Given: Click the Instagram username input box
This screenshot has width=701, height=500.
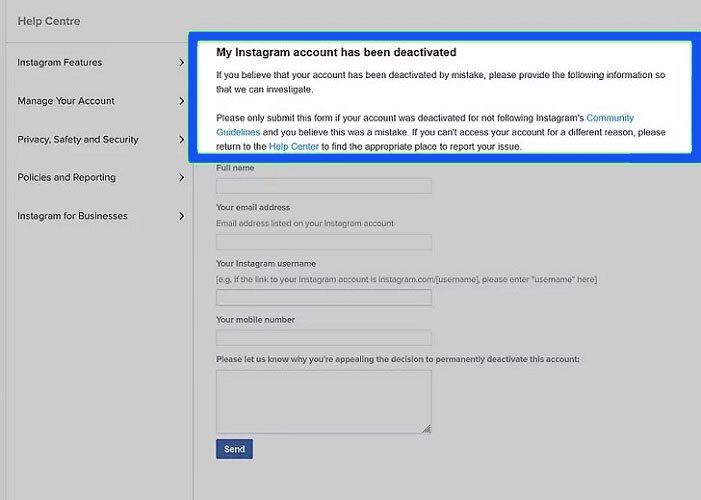Looking at the screenshot, I should pos(323,297).
